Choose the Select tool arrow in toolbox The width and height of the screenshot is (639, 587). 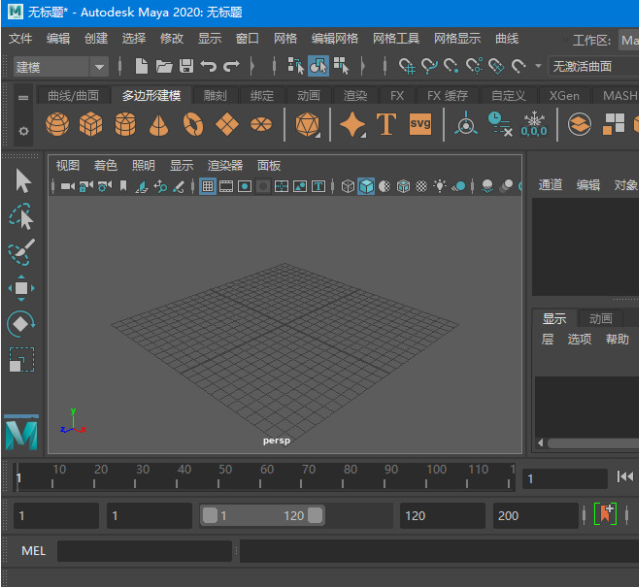coord(23,181)
